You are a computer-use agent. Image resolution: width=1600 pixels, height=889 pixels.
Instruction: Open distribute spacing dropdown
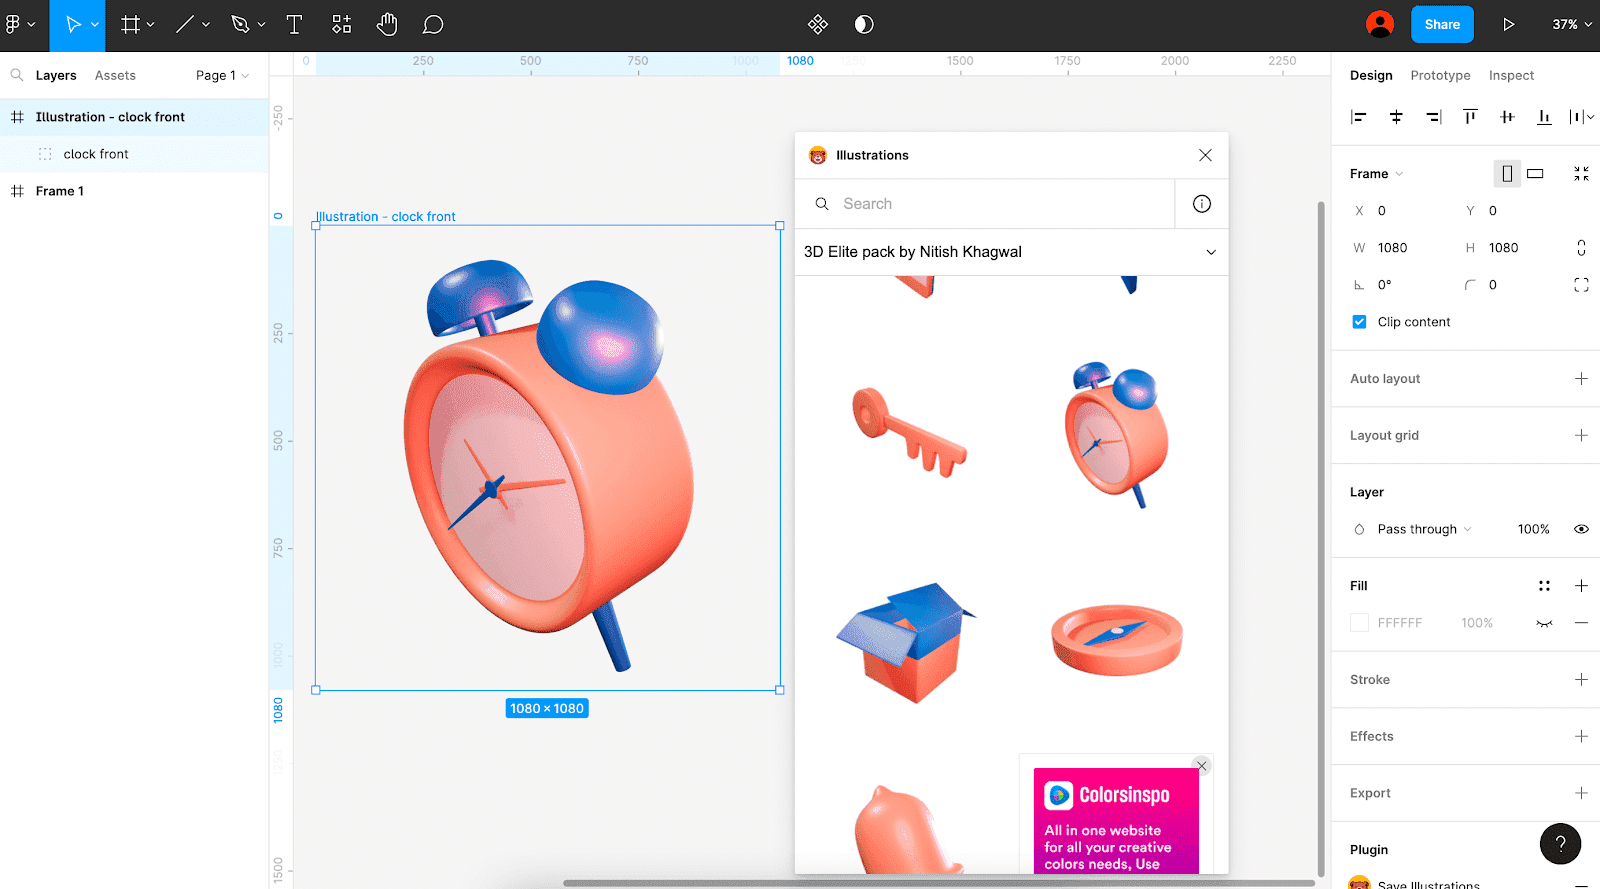pos(1581,117)
